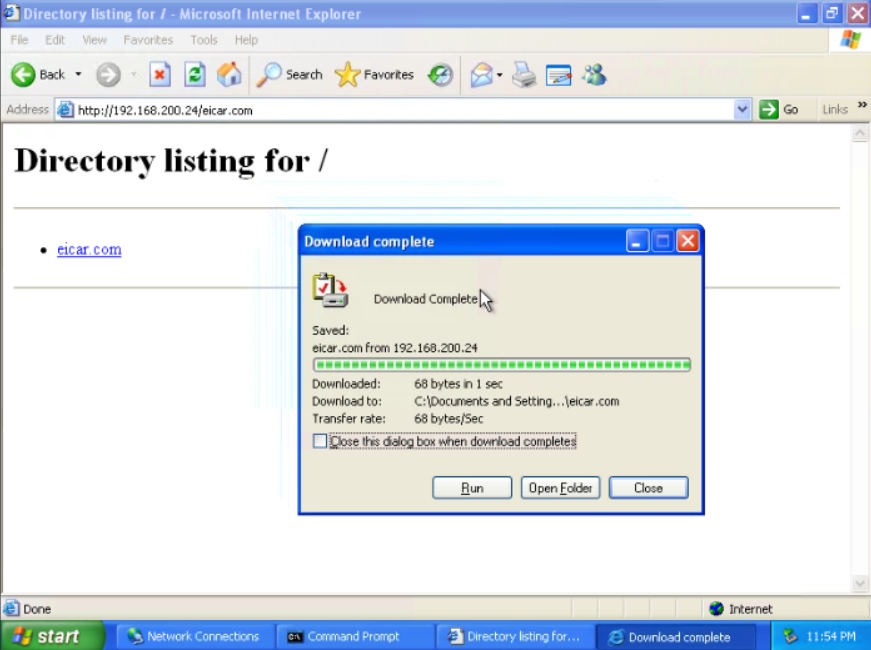Print the page using printer icon
Image resolution: width=871 pixels, height=650 pixels.
[x=524, y=74]
